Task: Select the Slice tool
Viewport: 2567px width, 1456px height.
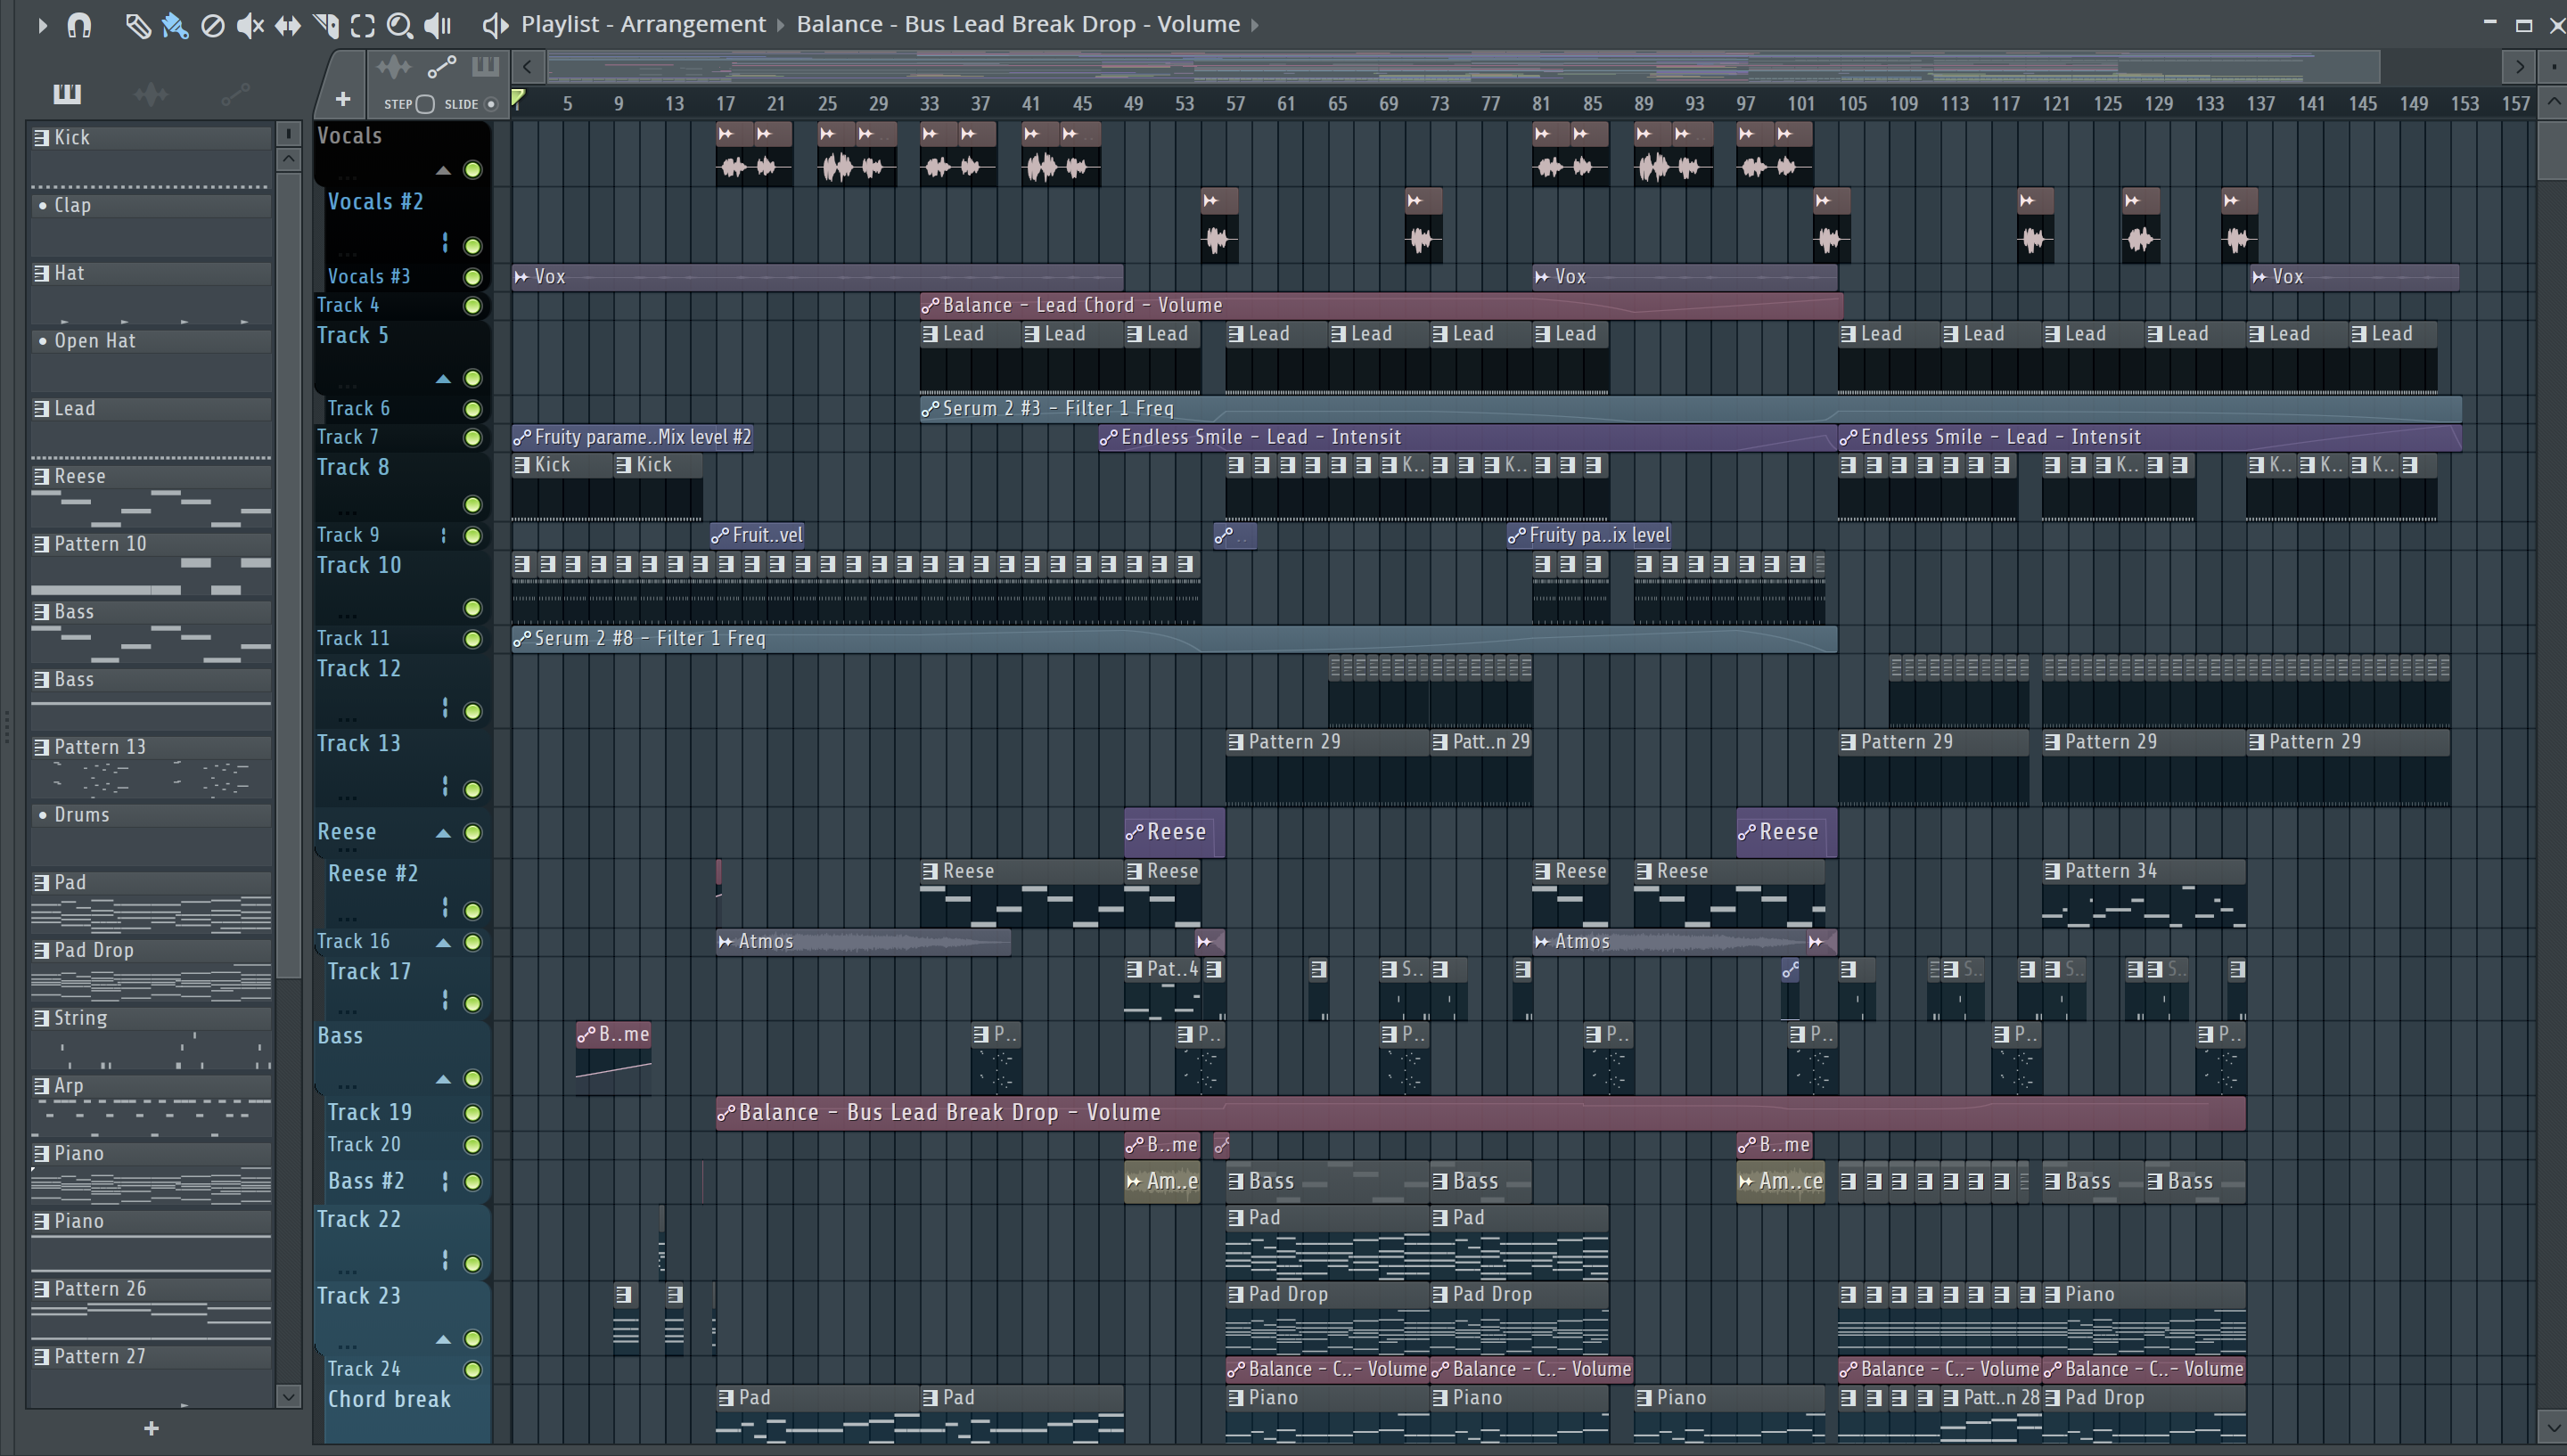Action: click(x=326, y=25)
